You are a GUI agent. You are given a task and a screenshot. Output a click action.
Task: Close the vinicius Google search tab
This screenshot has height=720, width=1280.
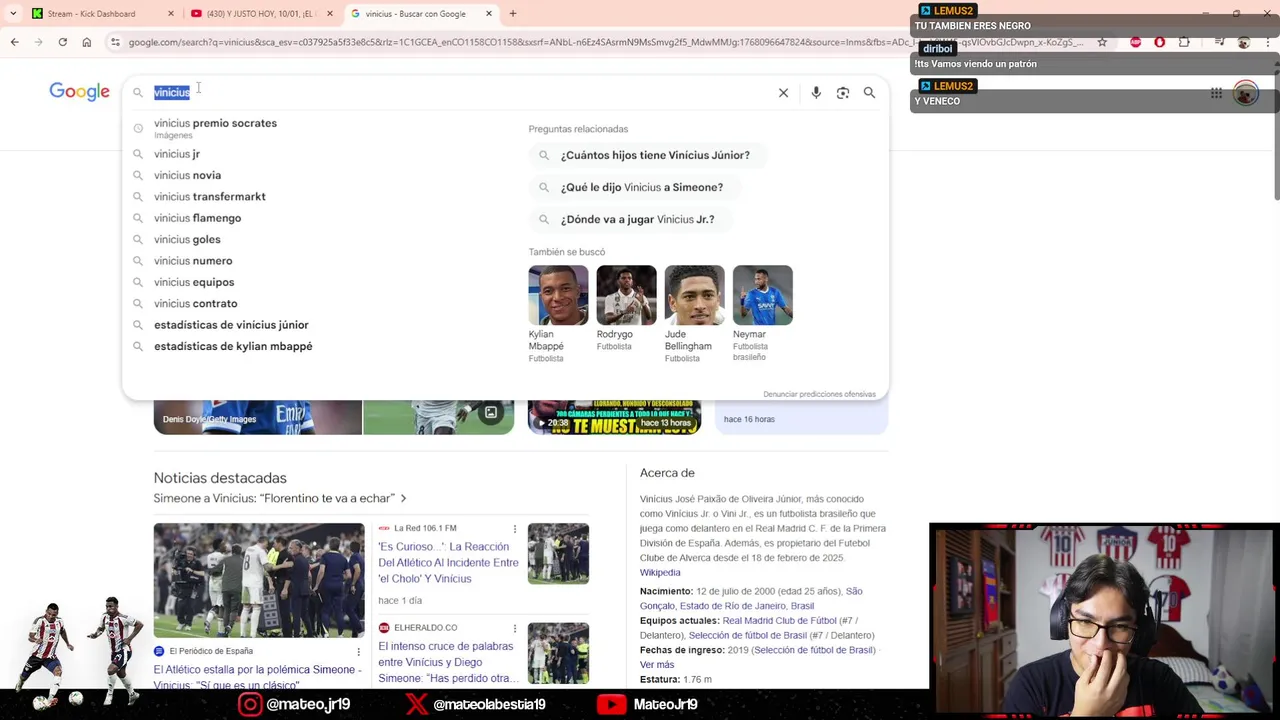pos(489,14)
